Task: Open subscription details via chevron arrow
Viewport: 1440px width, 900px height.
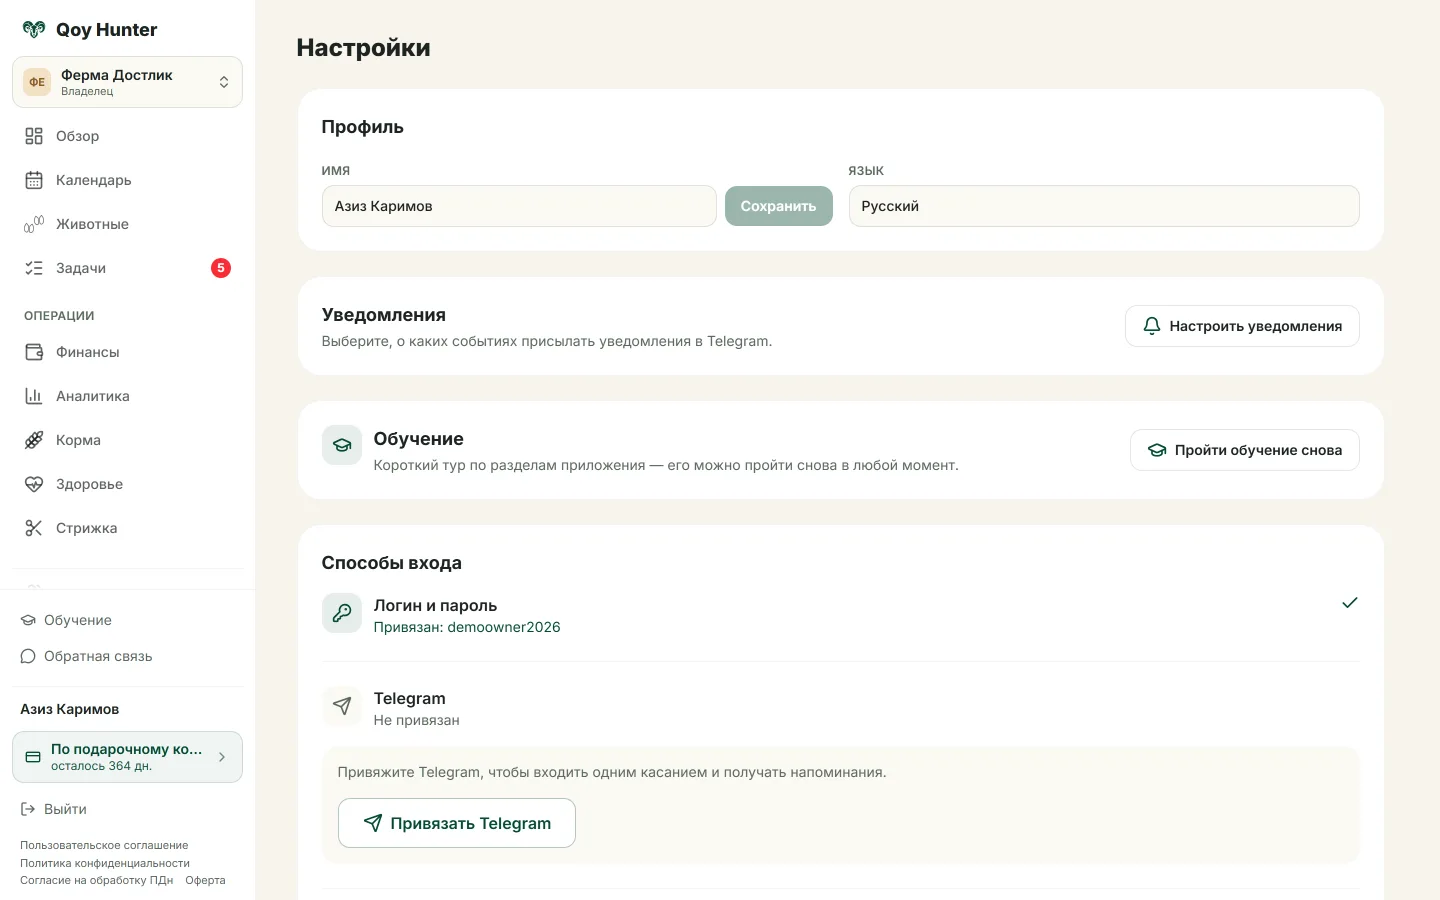Action: pyautogui.click(x=222, y=757)
